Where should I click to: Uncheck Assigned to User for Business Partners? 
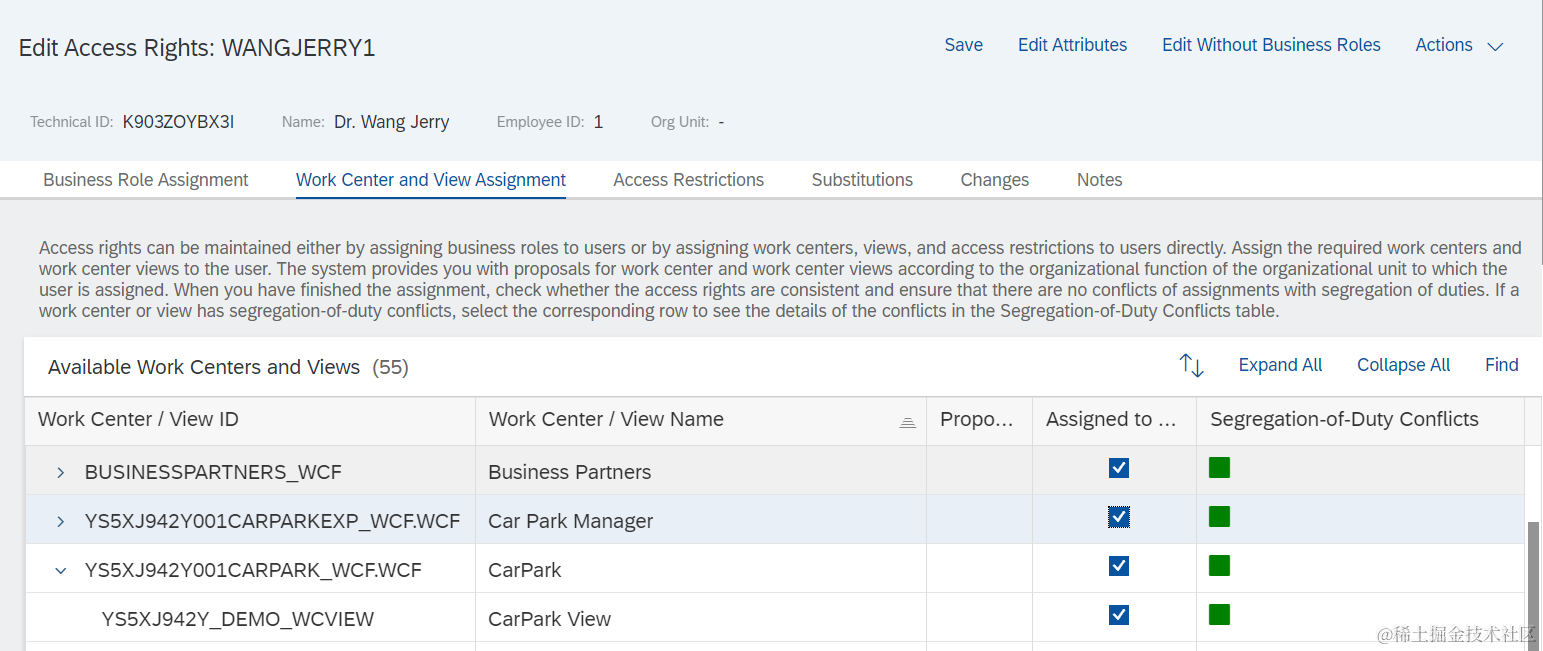click(x=1119, y=468)
